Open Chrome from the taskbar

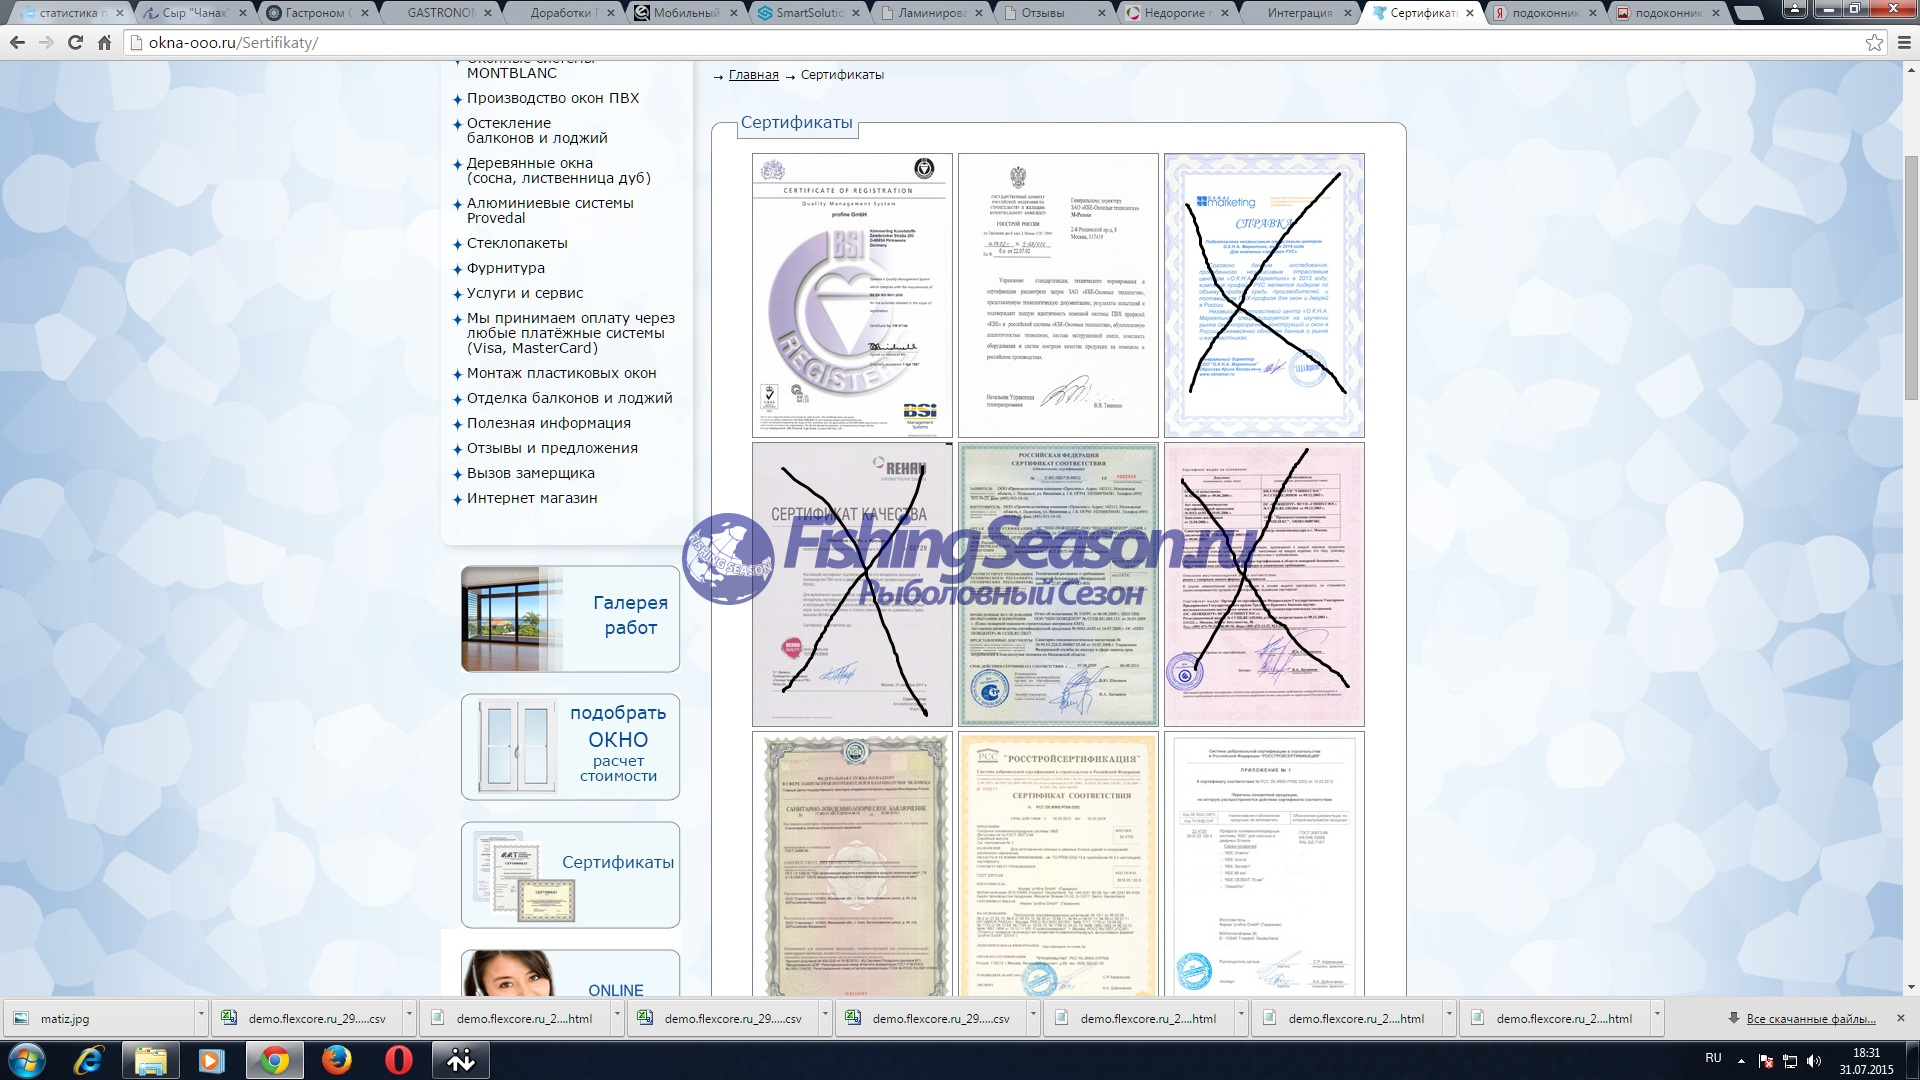(274, 1060)
